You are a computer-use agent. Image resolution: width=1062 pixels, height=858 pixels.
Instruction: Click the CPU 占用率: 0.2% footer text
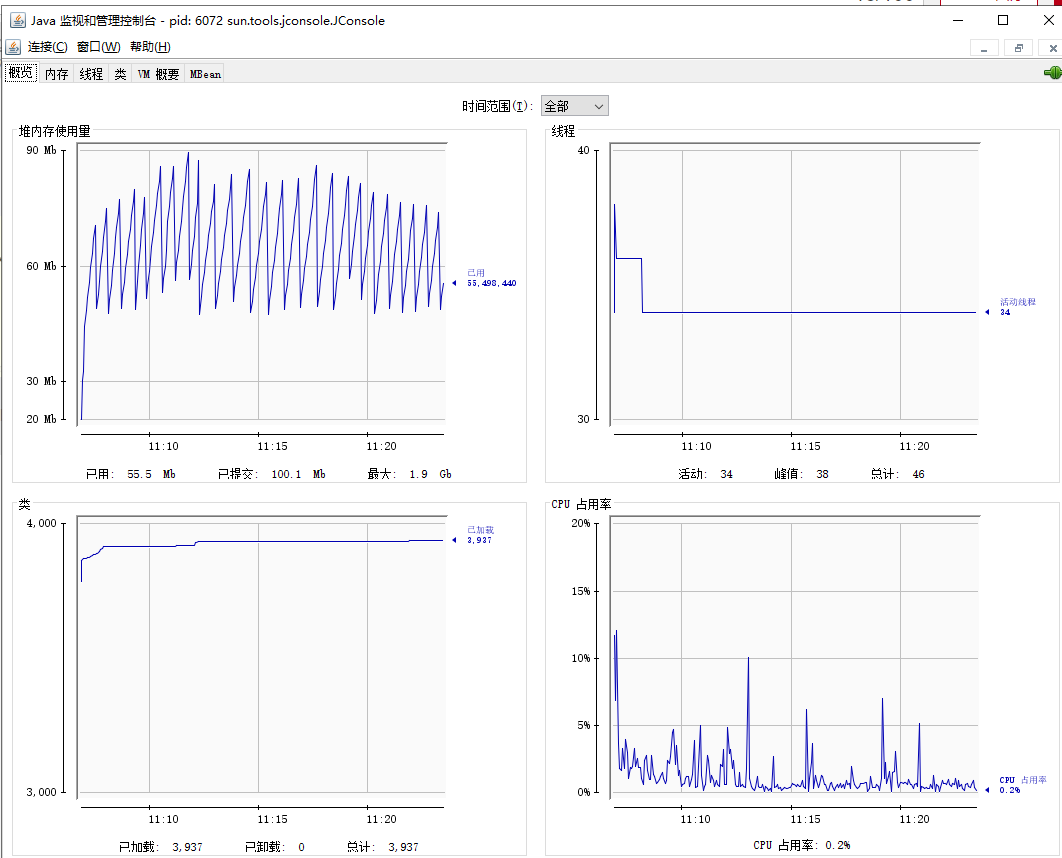point(802,845)
